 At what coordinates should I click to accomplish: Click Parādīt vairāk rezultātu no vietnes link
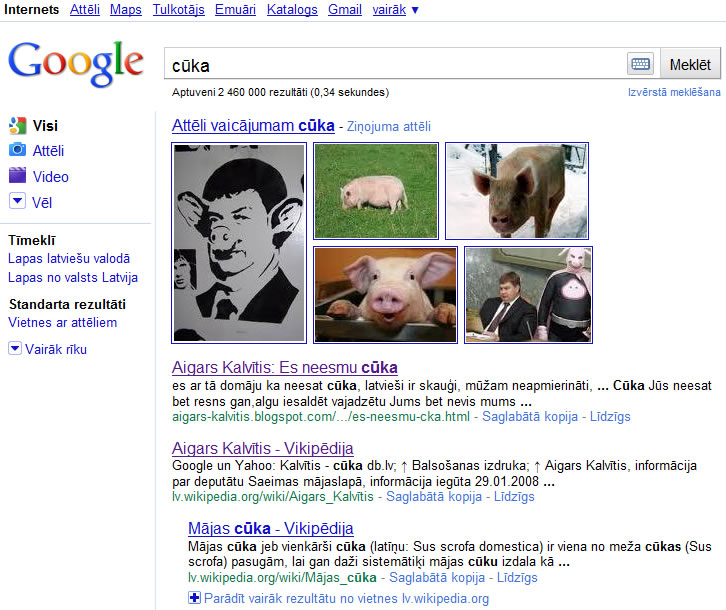point(346,598)
